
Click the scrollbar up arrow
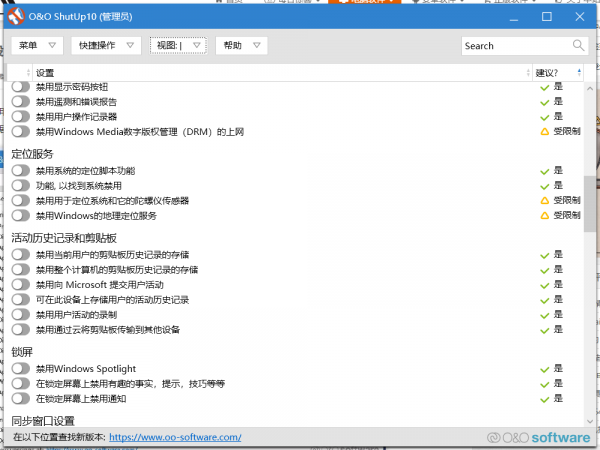click(590, 88)
